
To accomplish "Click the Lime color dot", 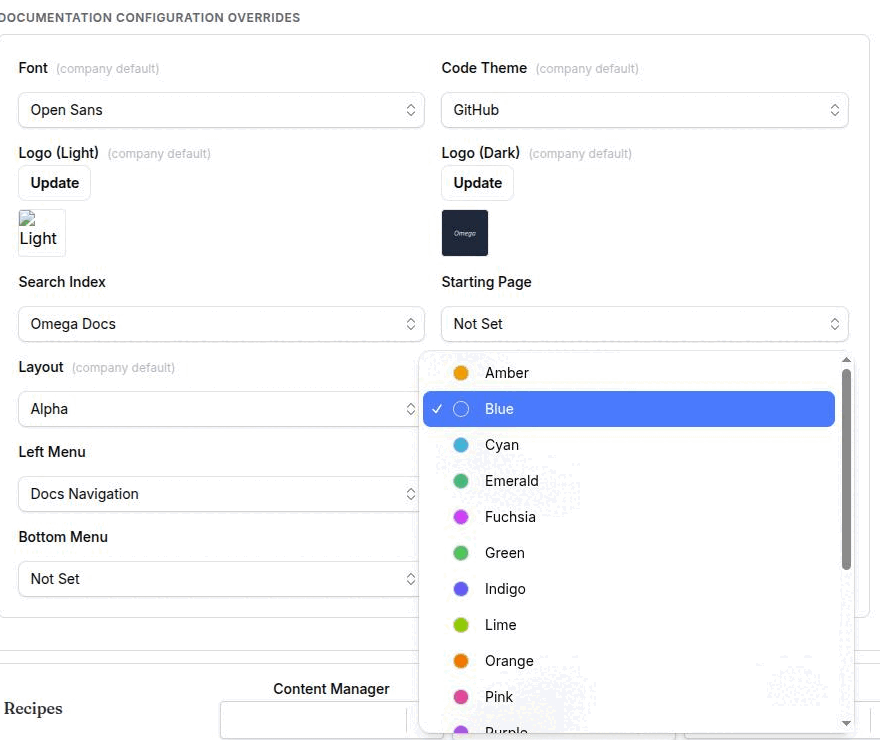I will pos(461,624).
